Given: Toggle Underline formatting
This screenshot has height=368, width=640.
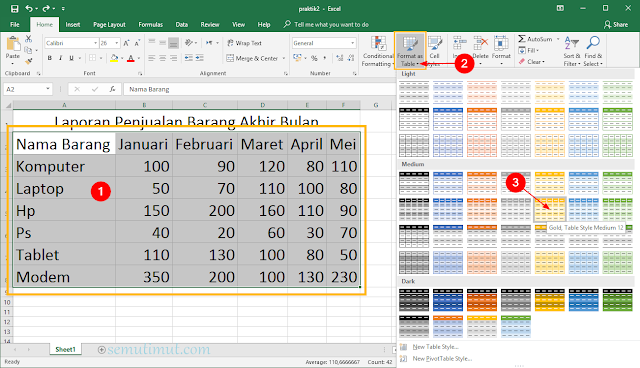Looking at the screenshot, I should [x=71, y=58].
